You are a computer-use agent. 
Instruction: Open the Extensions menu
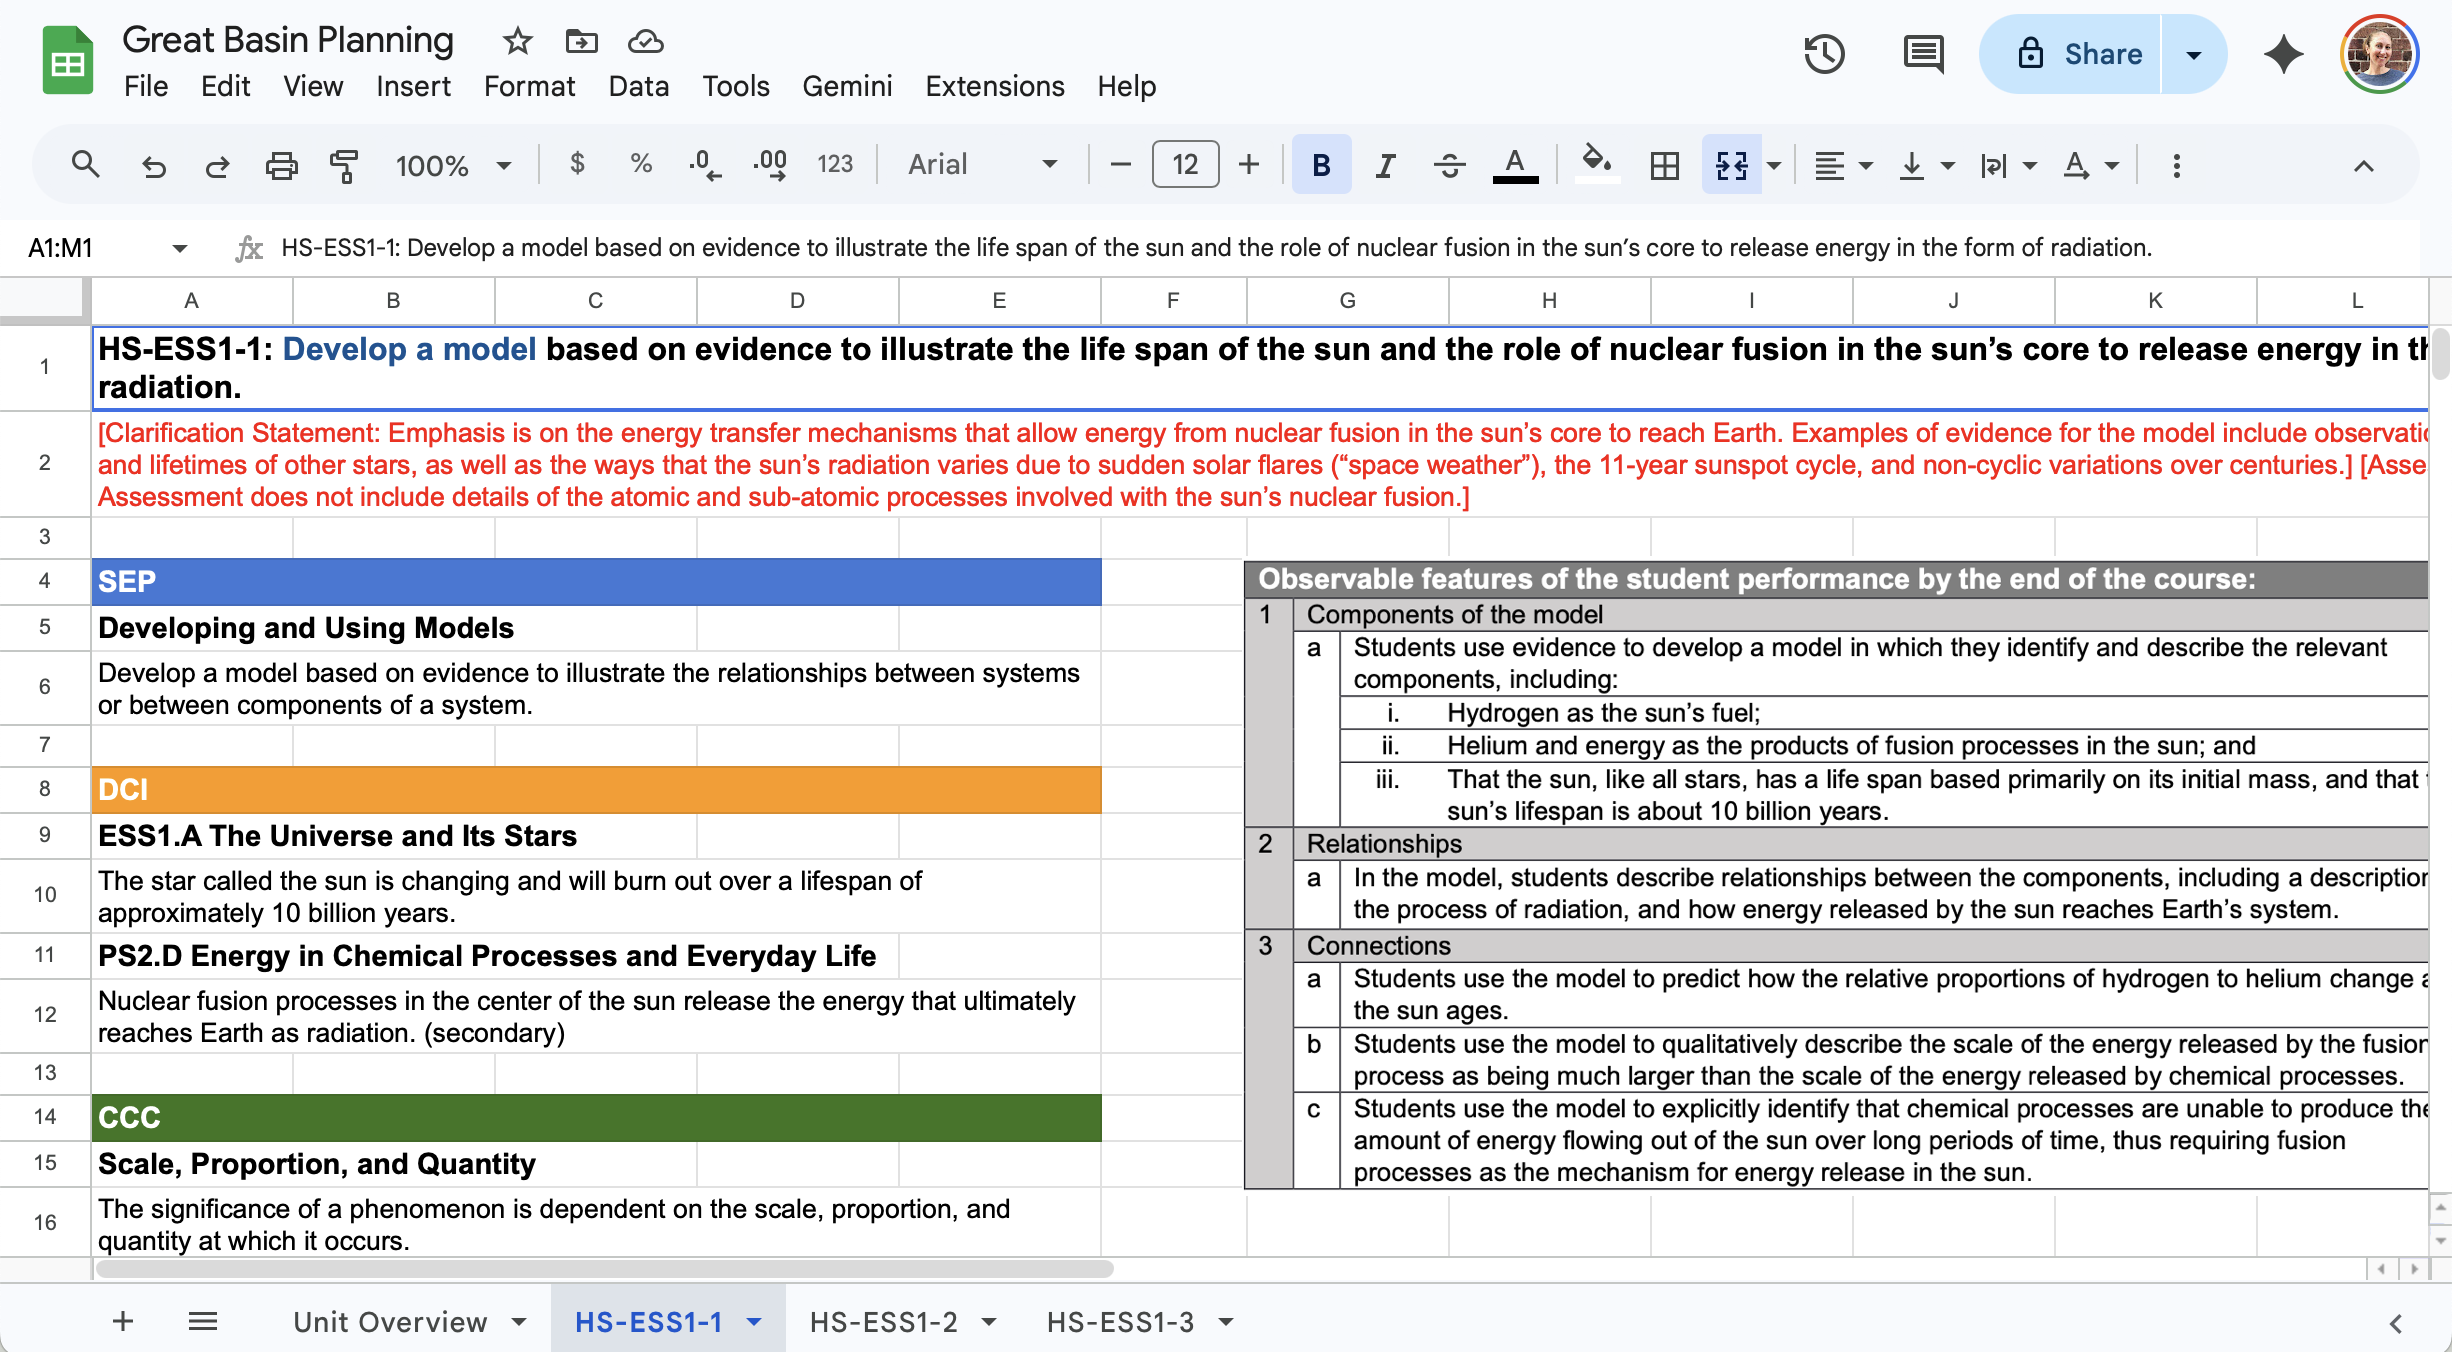pos(994,86)
